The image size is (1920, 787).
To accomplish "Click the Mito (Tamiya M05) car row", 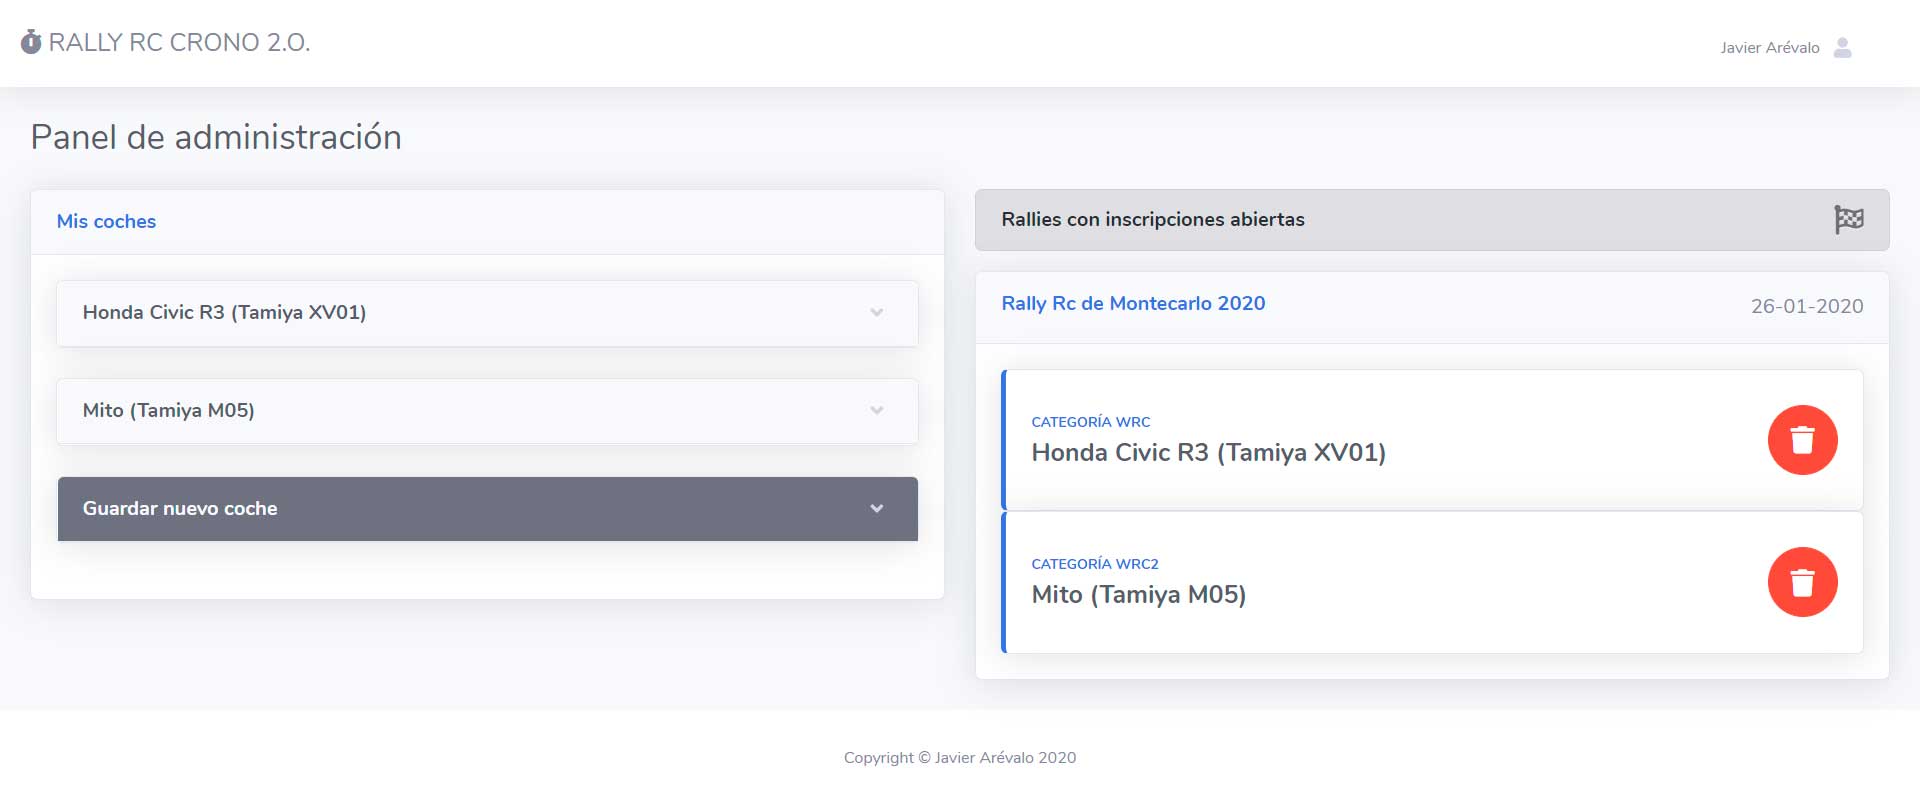I will 487,411.
